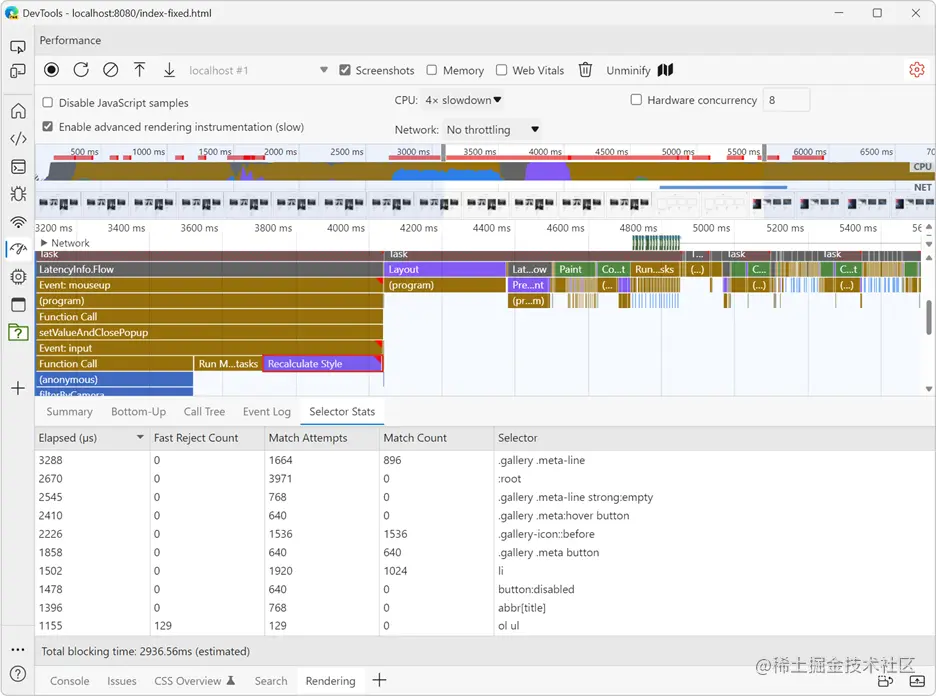Open the Network tool wifi icon in sidebar
Image resolution: width=936 pixels, height=696 pixels.
click(19, 222)
